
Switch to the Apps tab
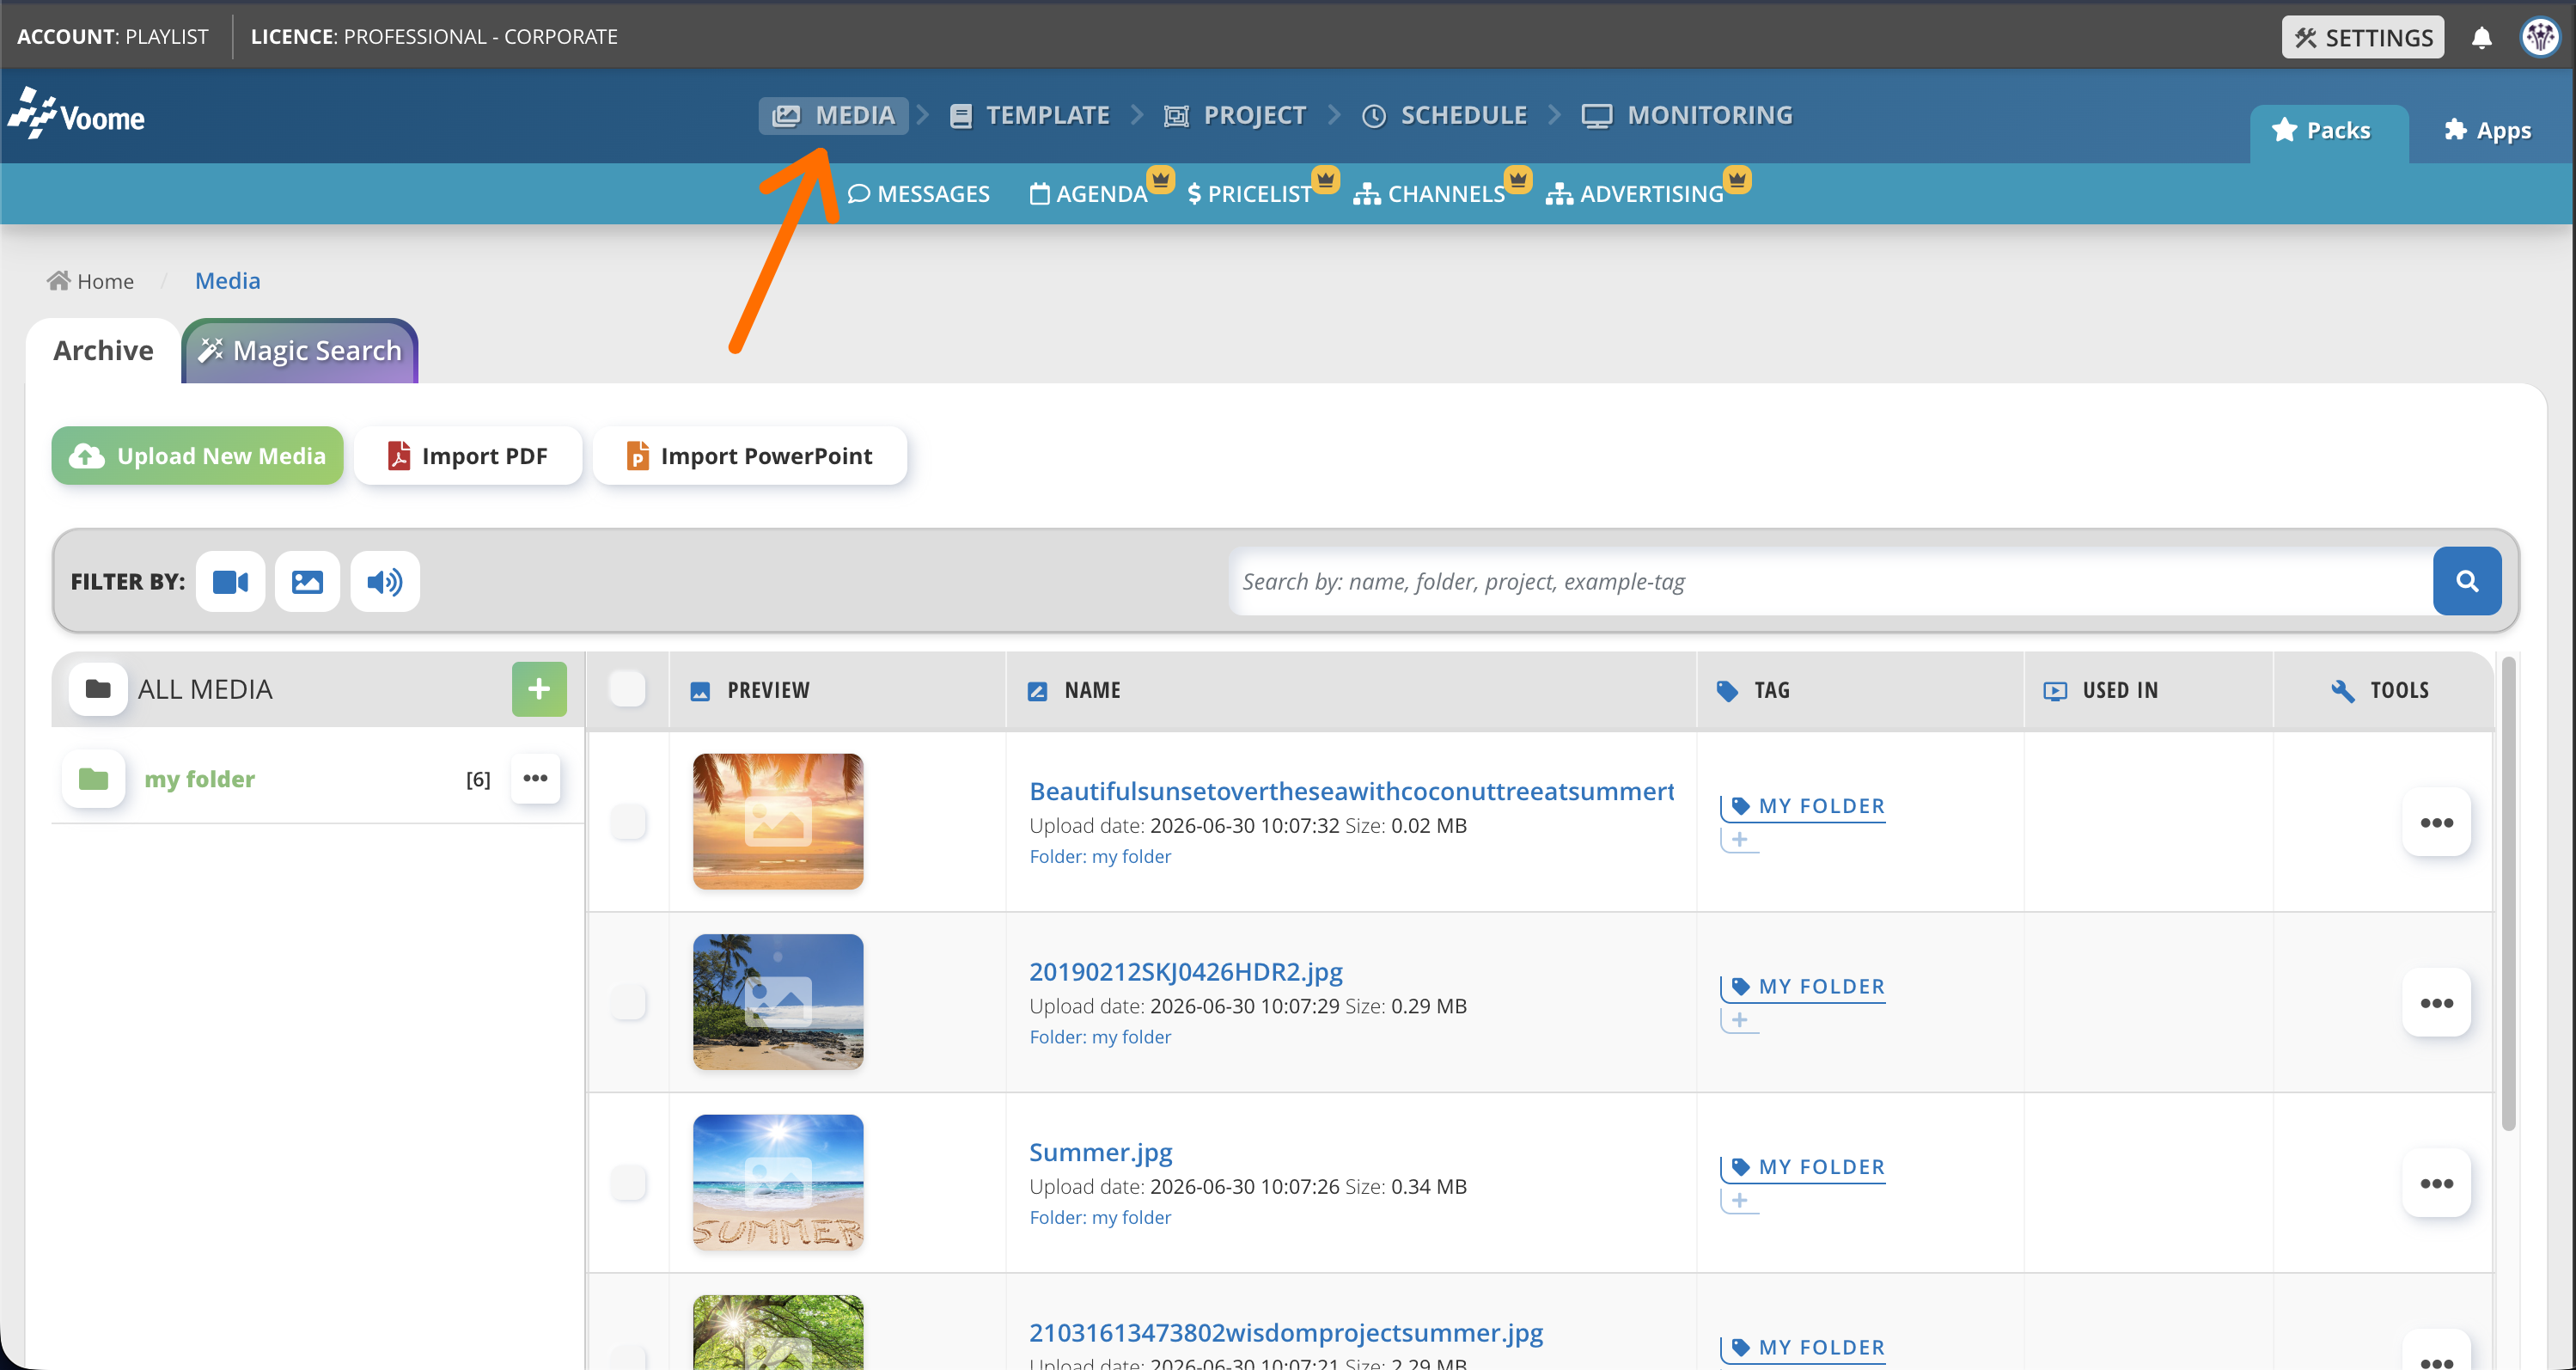click(2487, 131)
